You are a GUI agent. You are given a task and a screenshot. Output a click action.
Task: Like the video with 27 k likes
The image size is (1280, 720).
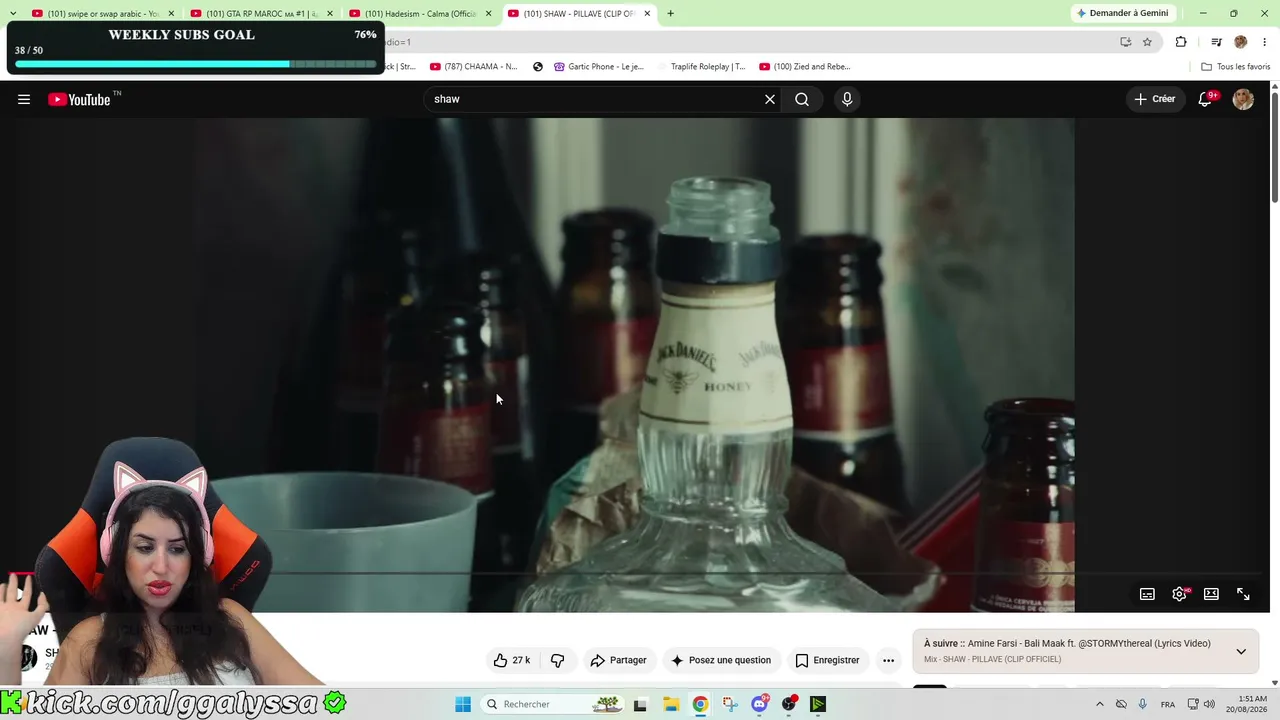click(511, 660)
